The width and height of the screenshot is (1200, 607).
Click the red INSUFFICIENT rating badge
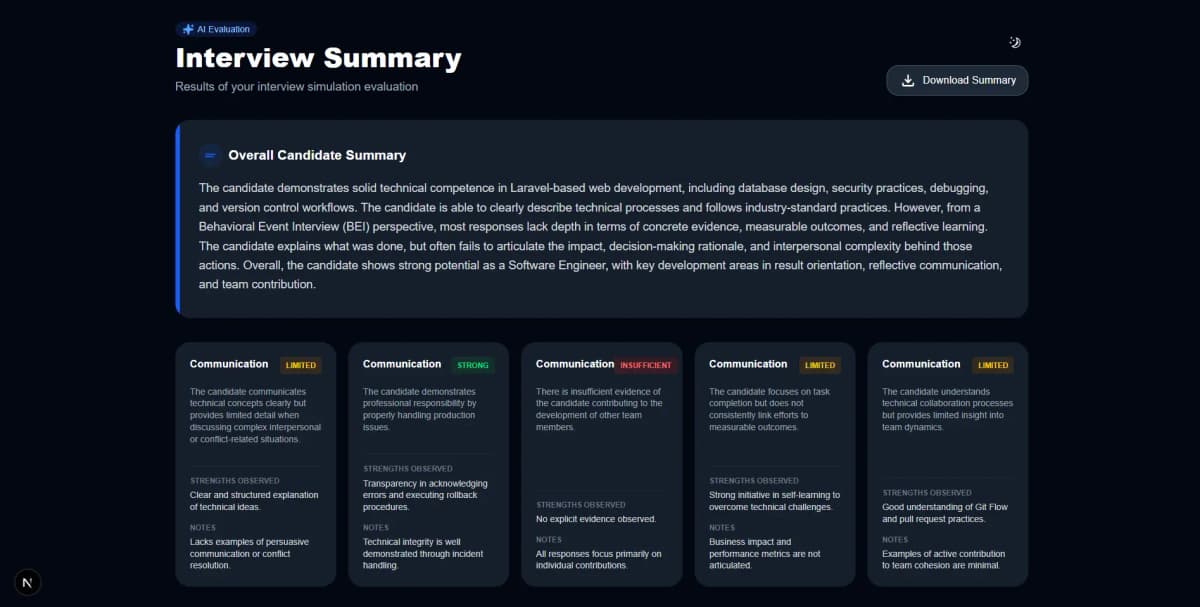pyautogui.click(x=645, y=365)
